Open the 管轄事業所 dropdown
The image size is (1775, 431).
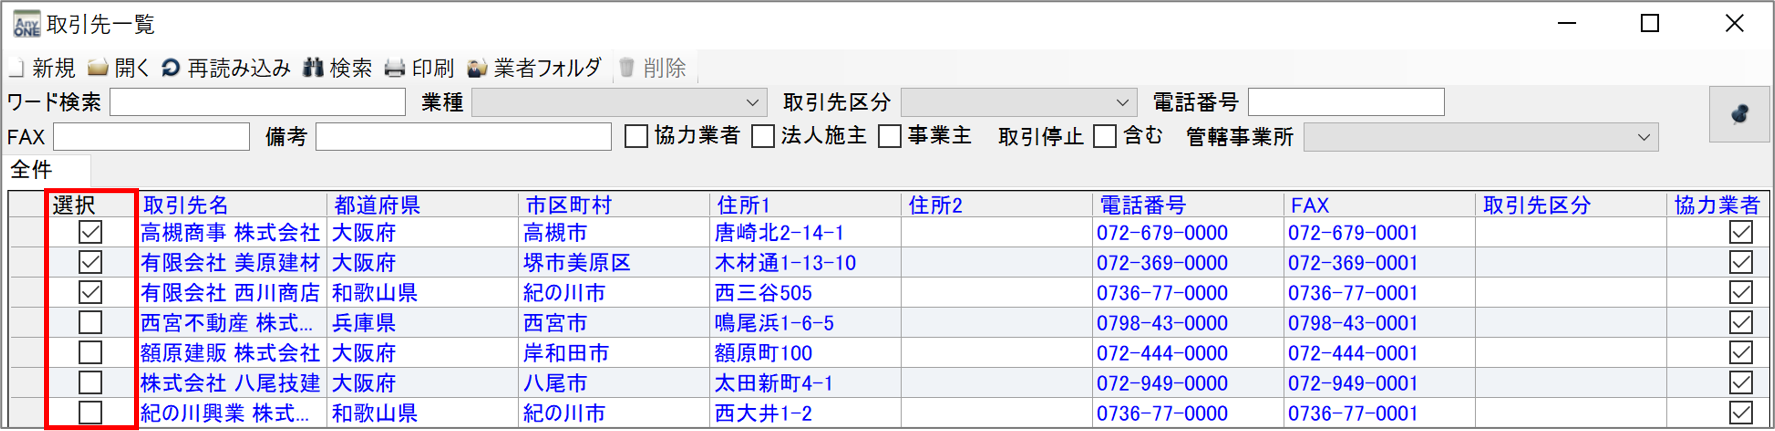(1643, 138)
